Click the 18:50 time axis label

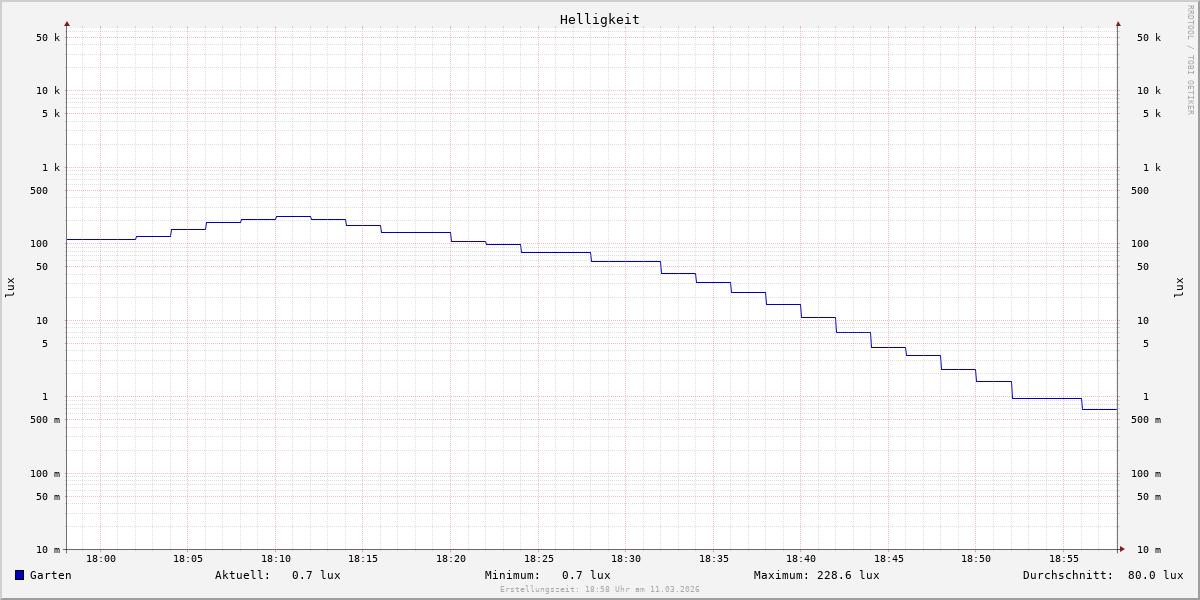pyautogui.click(x=976, y=559)
